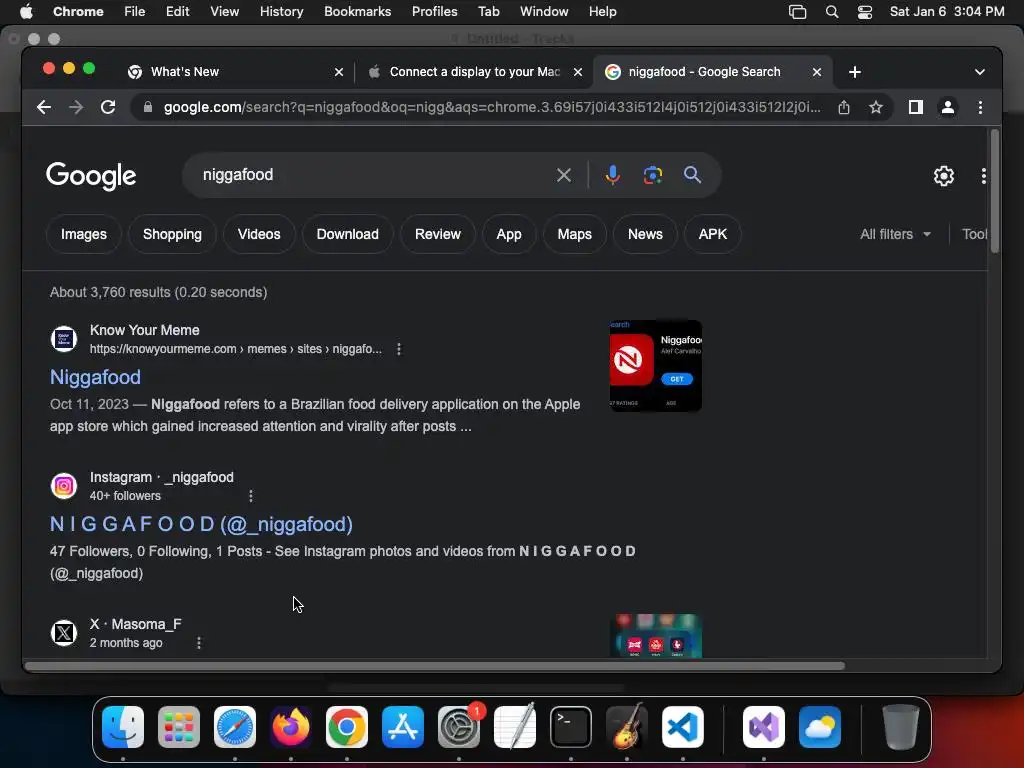The width and height of the screenshot is (1024, 768).
Task: Open Google quick settings gear
Action: [944, 176]
